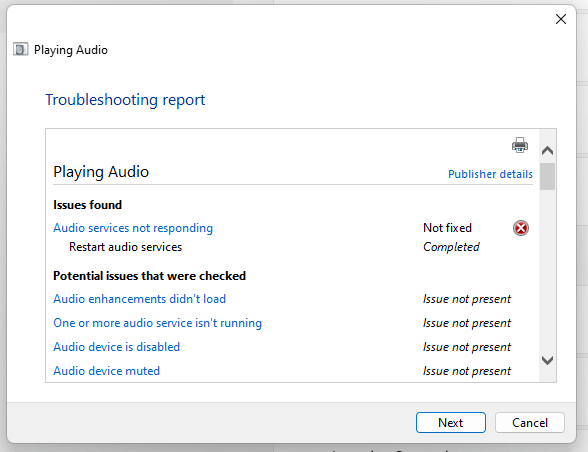Click the report scrollbar down arrow
Viewport: 588px width, 452px height.
click(548, 360)
